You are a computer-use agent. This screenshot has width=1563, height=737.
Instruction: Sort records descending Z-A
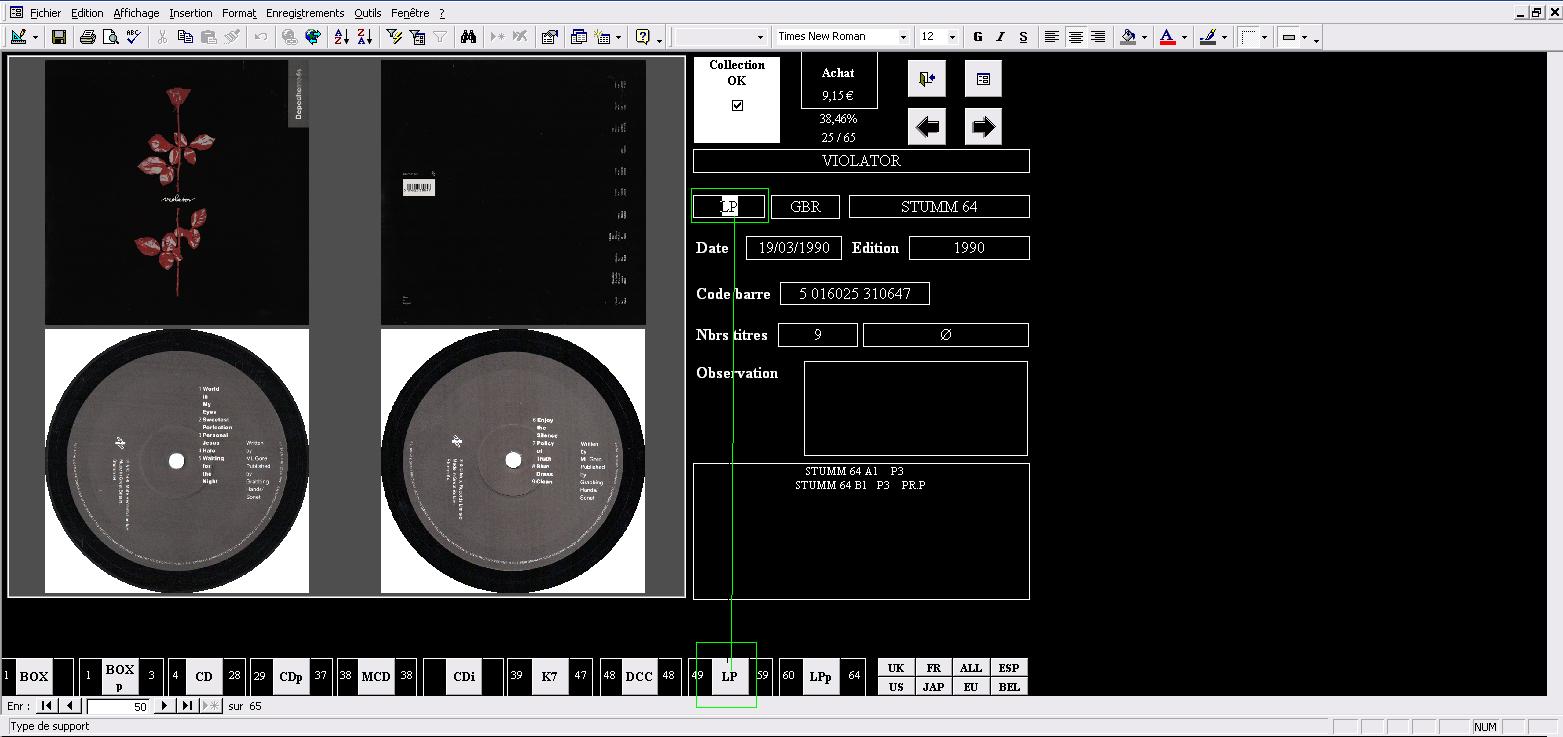[x=364, y=37]
